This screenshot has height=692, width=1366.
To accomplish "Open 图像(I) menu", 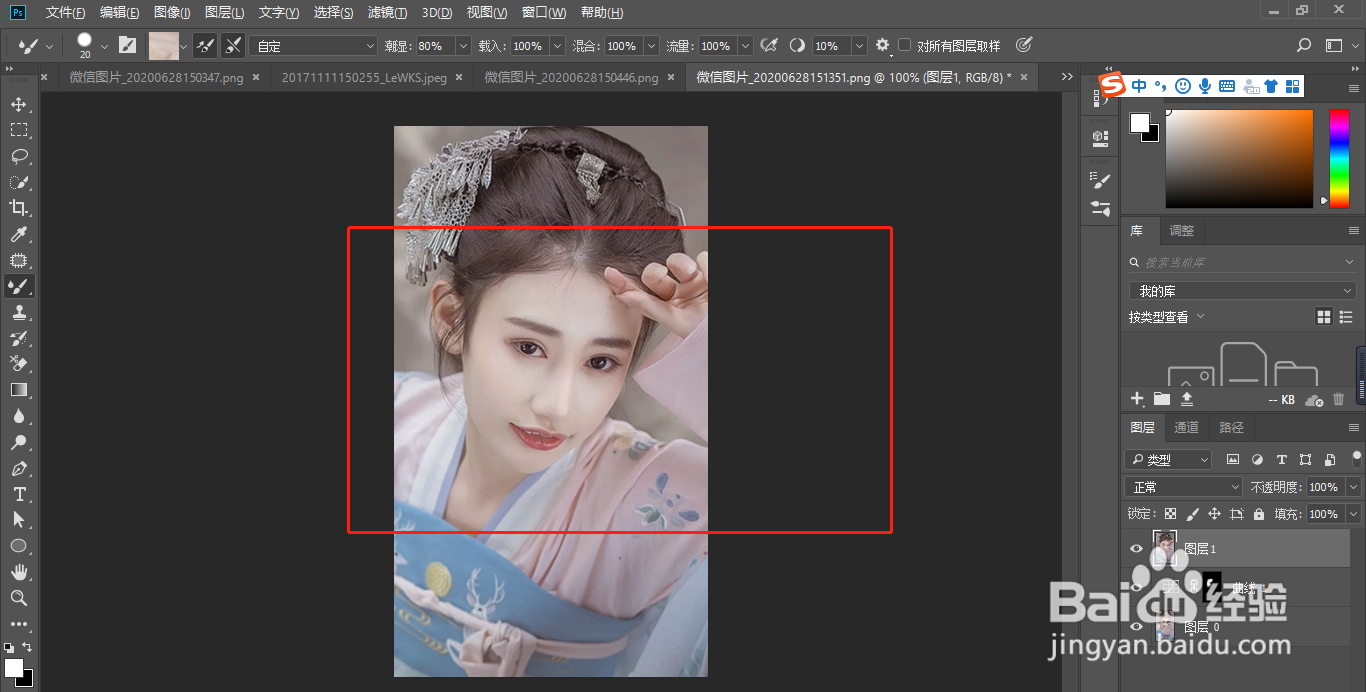I will [x=172, y=13].
